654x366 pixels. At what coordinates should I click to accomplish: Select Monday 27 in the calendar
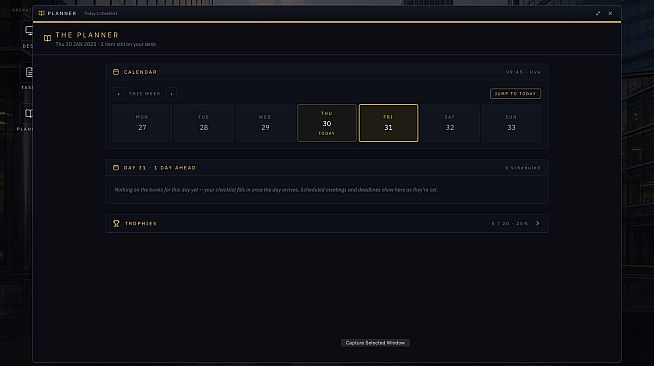point(142,123)
